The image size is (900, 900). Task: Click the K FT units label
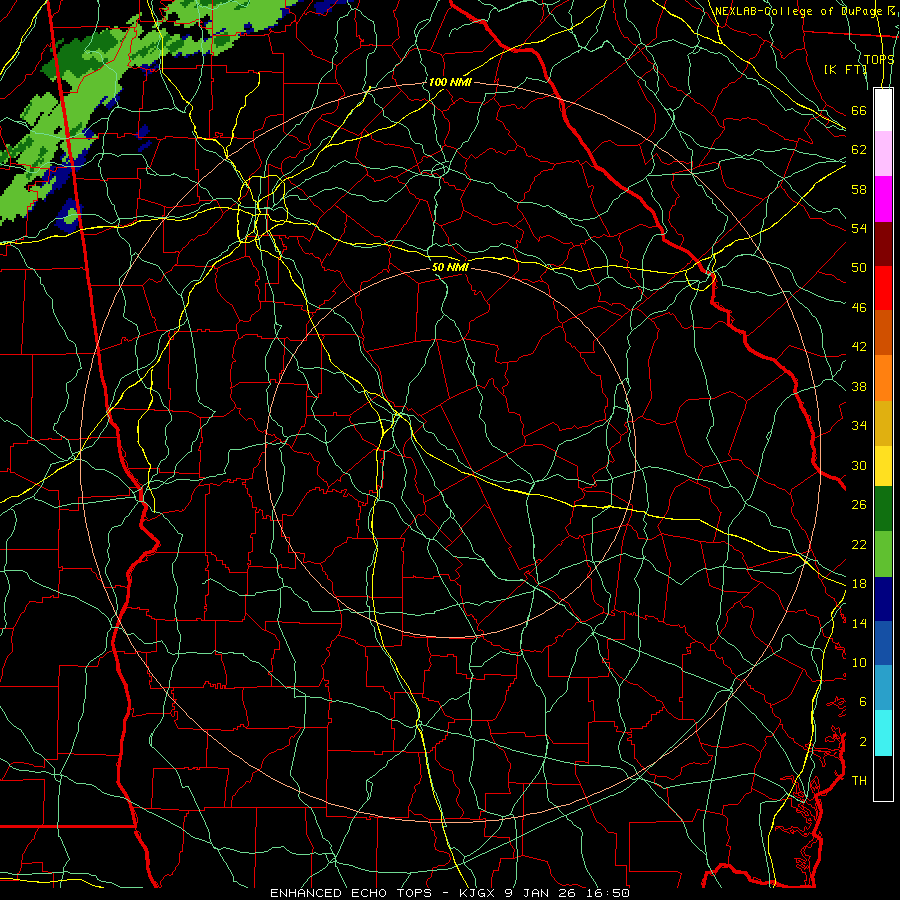coord(845,69)
